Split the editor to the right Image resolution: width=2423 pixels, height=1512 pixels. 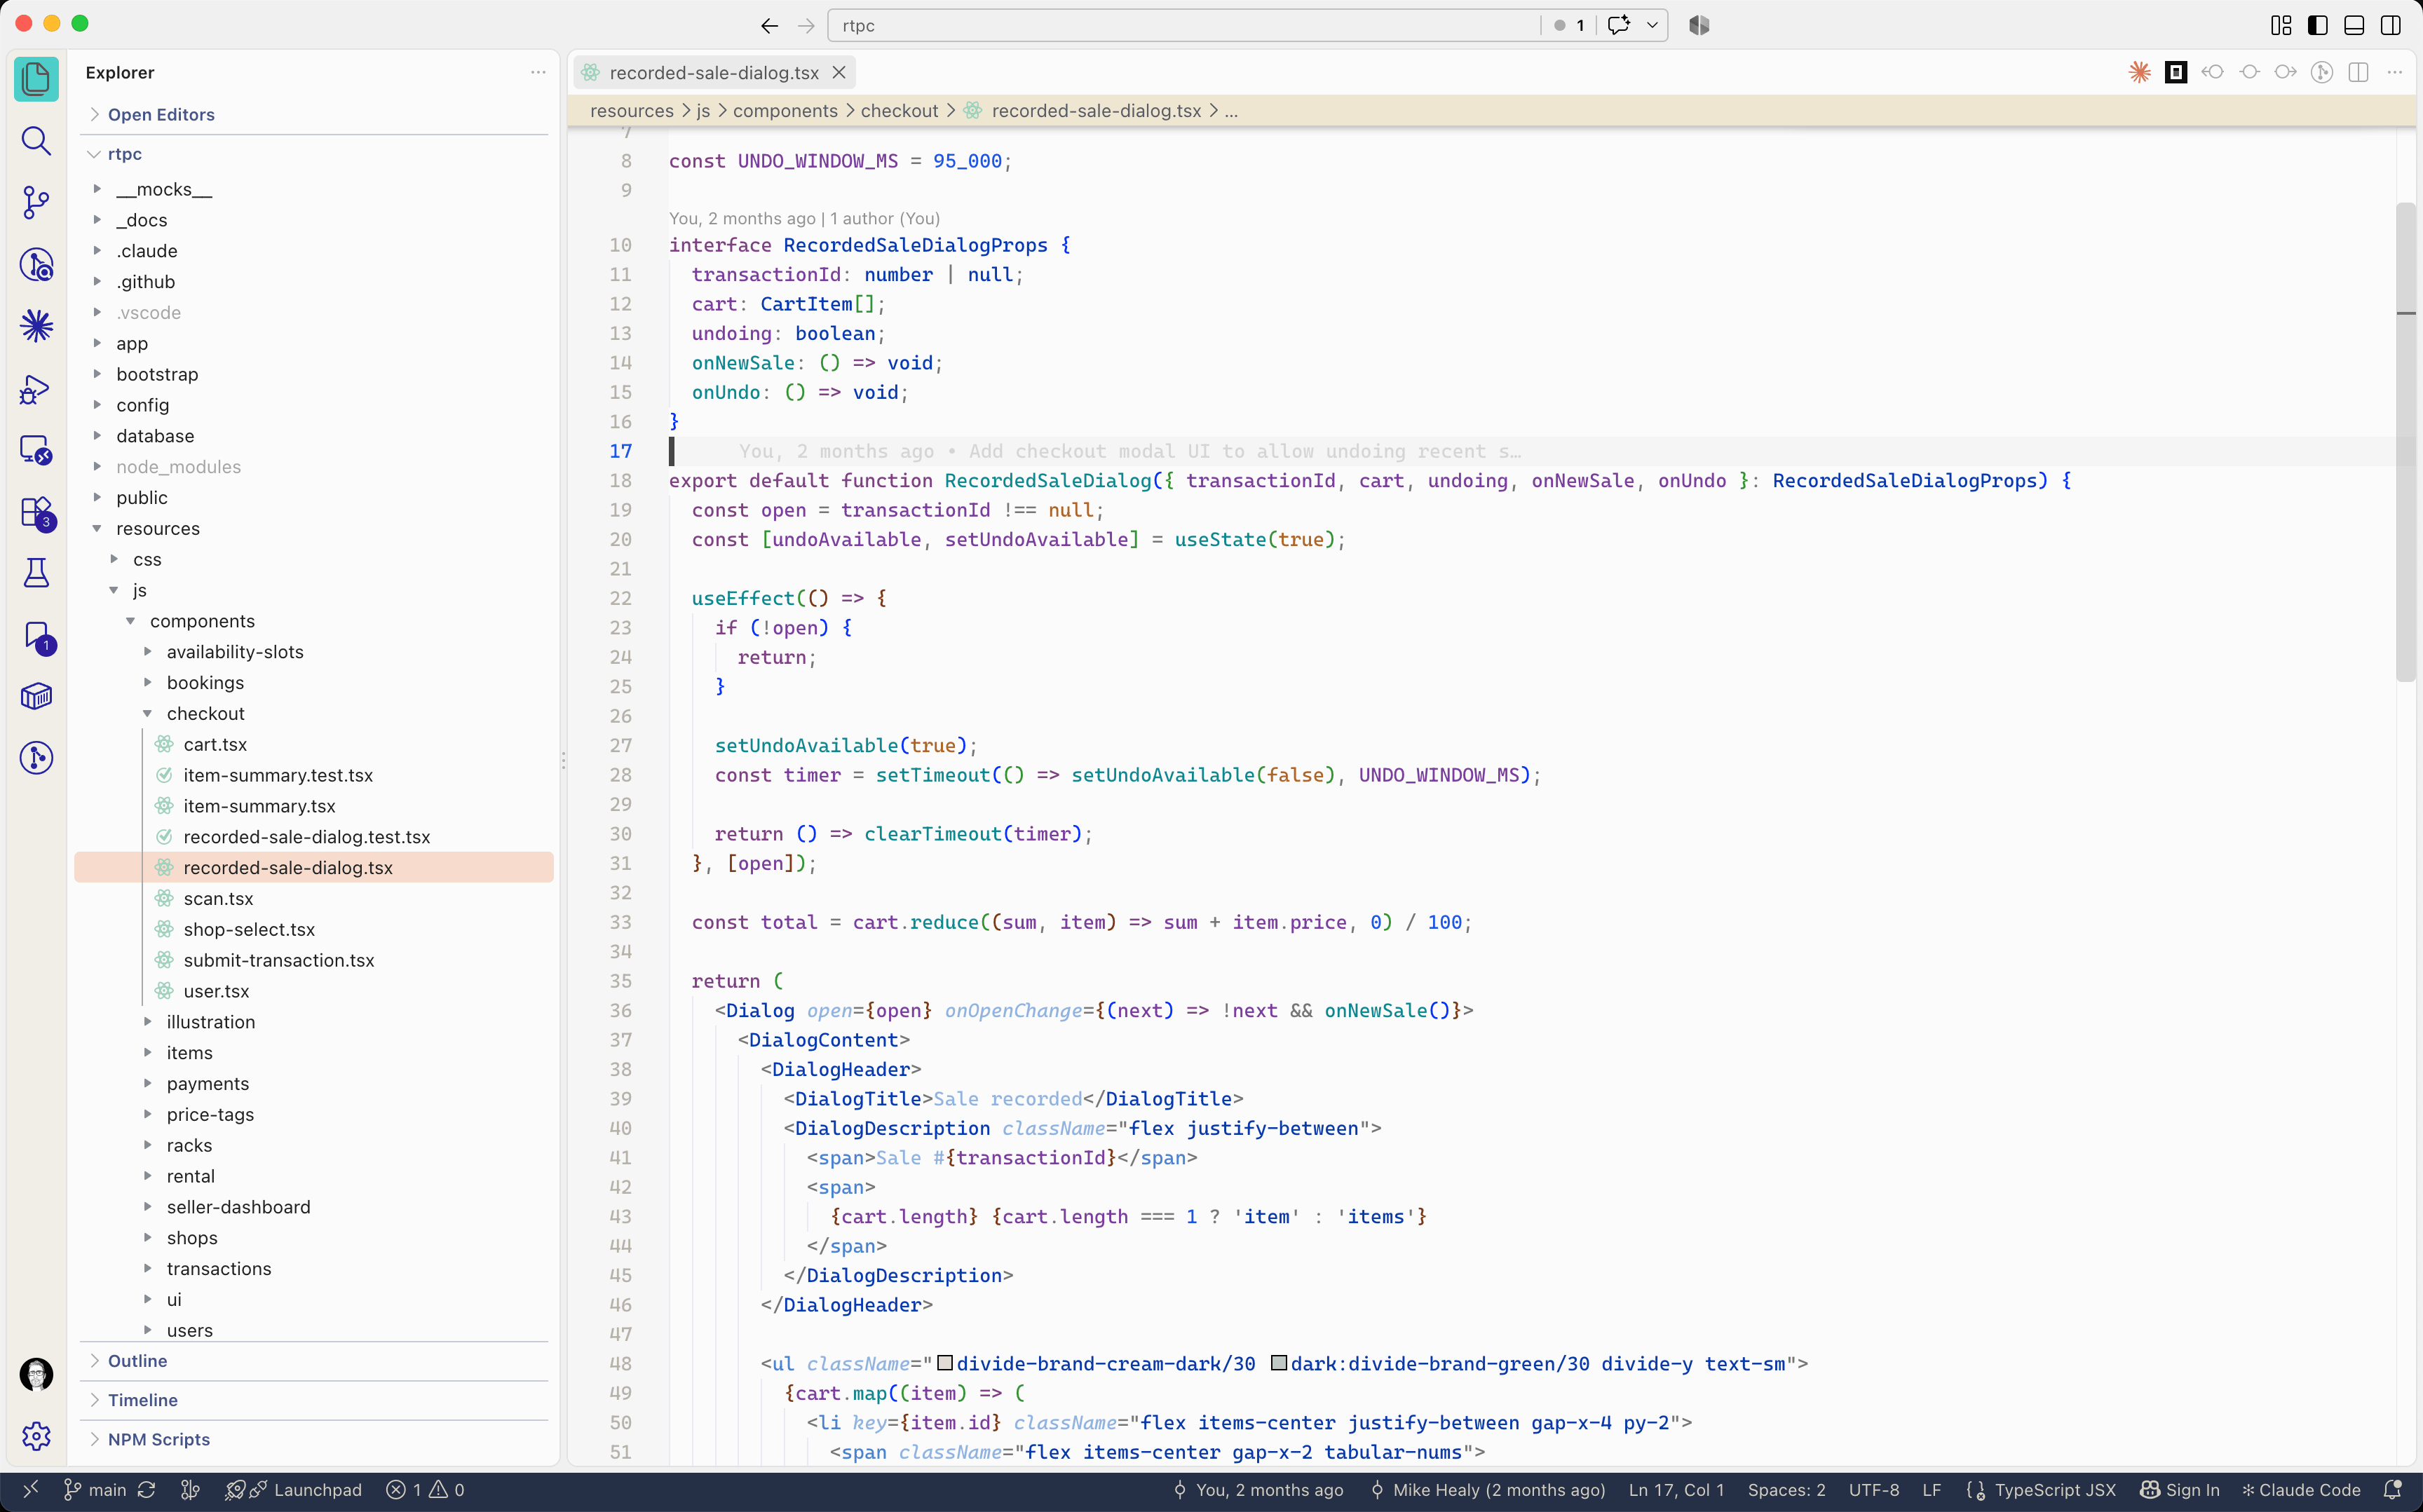coord(2358,72)
